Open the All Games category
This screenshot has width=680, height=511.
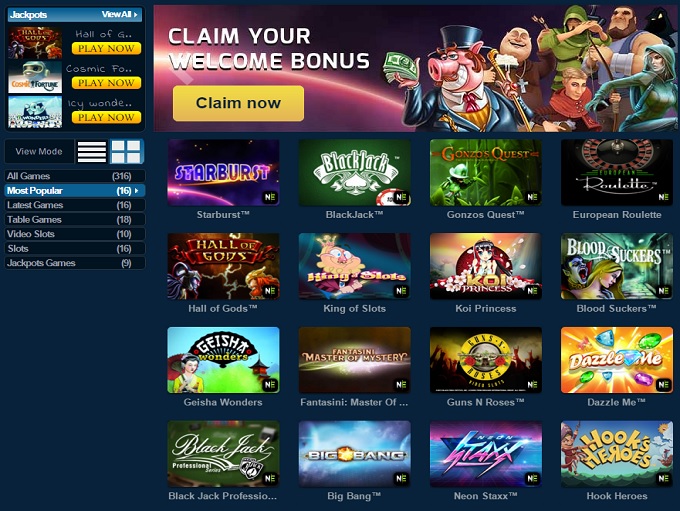tap(75, 176)
